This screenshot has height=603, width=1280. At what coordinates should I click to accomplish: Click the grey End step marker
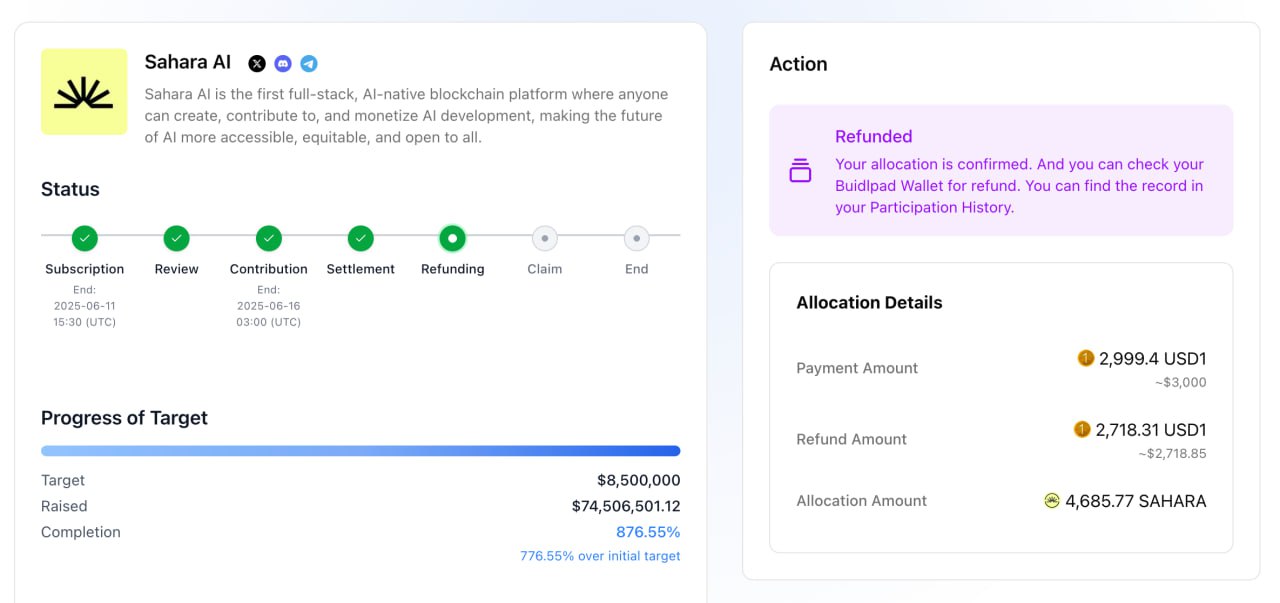(x=637, y=238)
